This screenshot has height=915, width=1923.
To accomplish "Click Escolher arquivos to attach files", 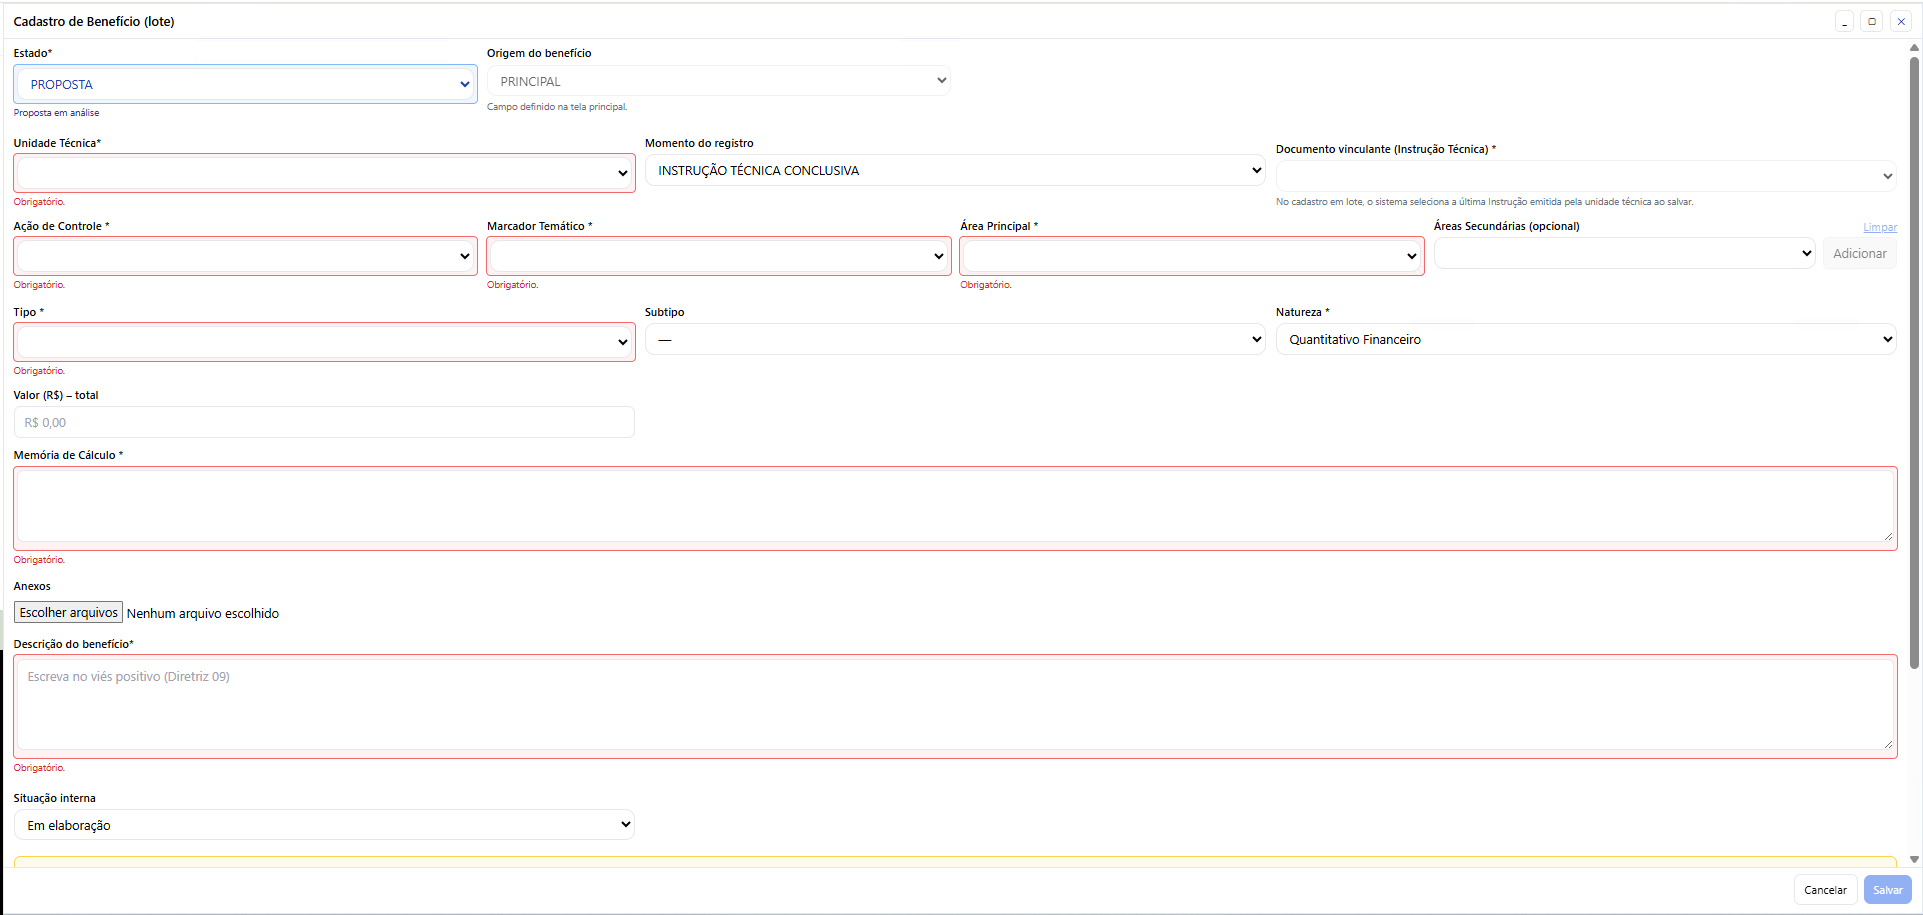I will 69,613.
